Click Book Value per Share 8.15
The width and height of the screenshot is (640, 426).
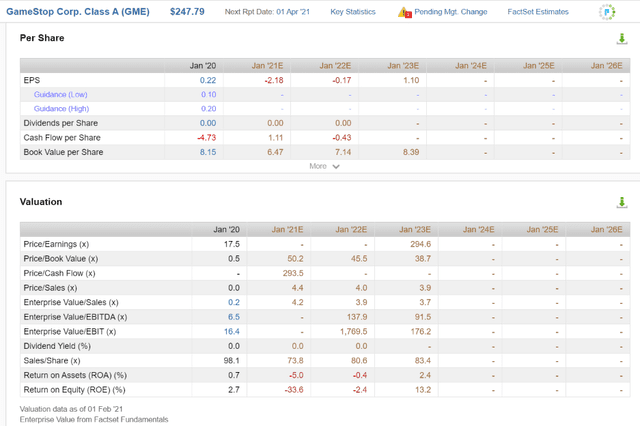(x=208, y=152)
